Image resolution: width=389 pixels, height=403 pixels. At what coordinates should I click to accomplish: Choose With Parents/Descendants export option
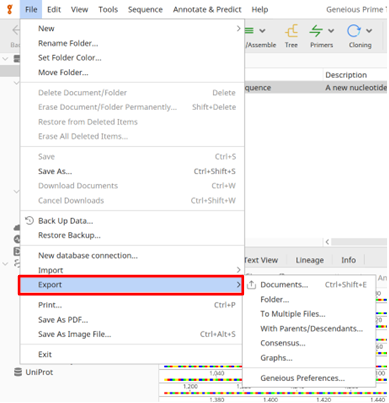(x=309, y=329)
